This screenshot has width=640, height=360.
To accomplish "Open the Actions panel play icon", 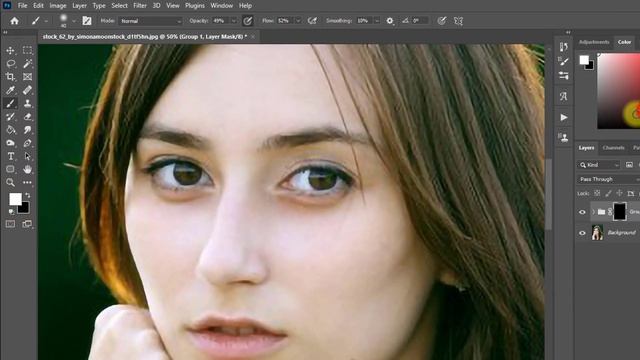I will click(564, 118).
